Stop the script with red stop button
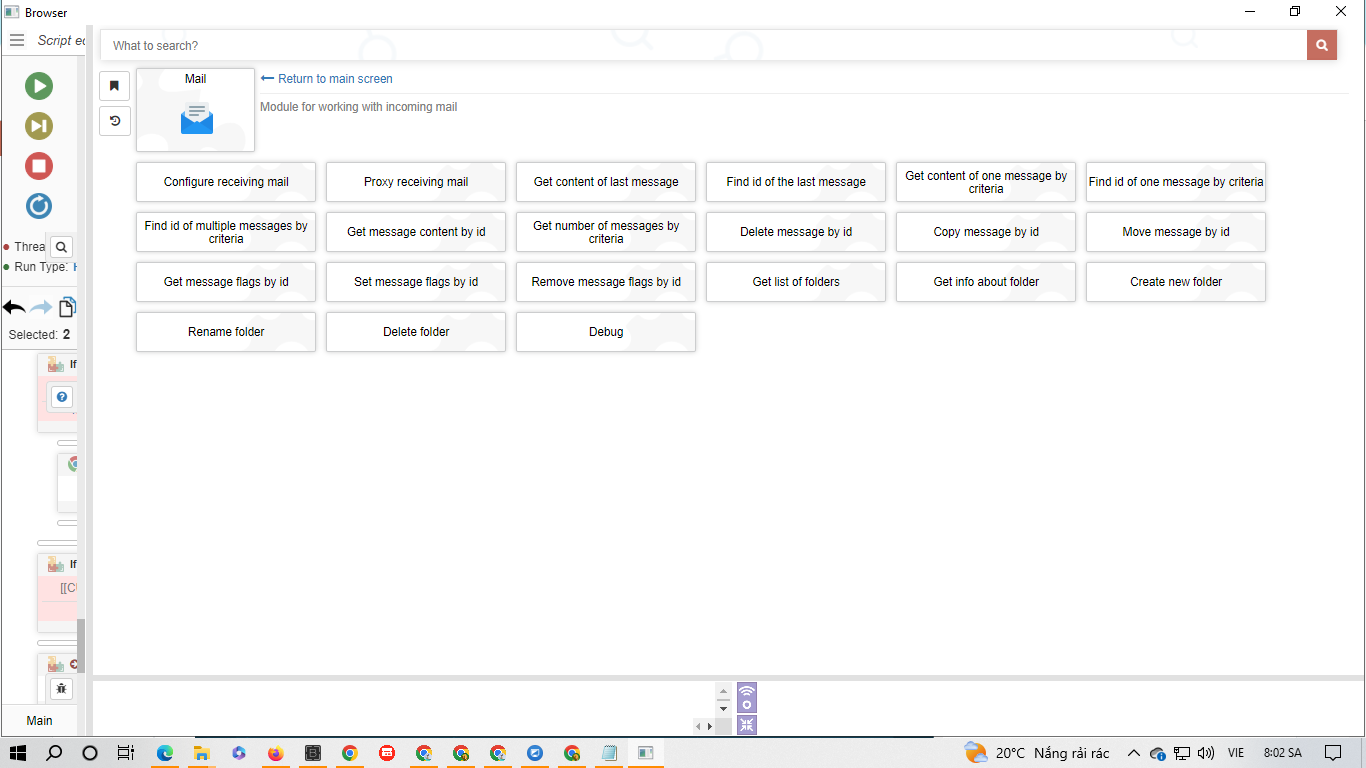 tap(39, 166)
